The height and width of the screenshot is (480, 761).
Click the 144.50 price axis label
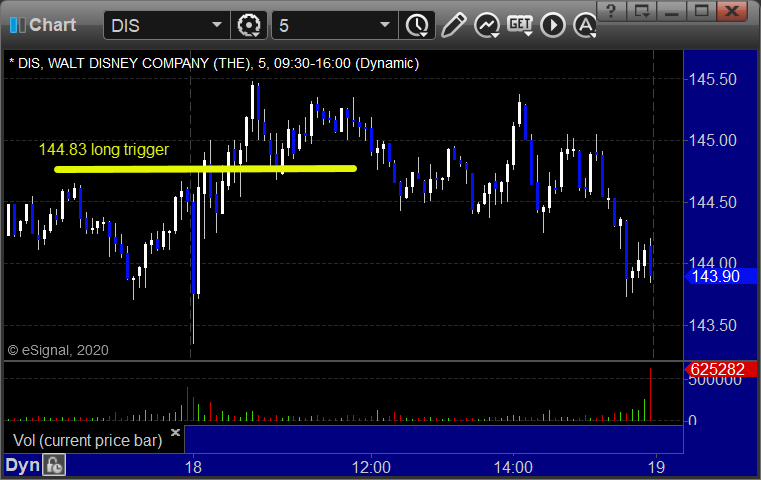point(713,202)
